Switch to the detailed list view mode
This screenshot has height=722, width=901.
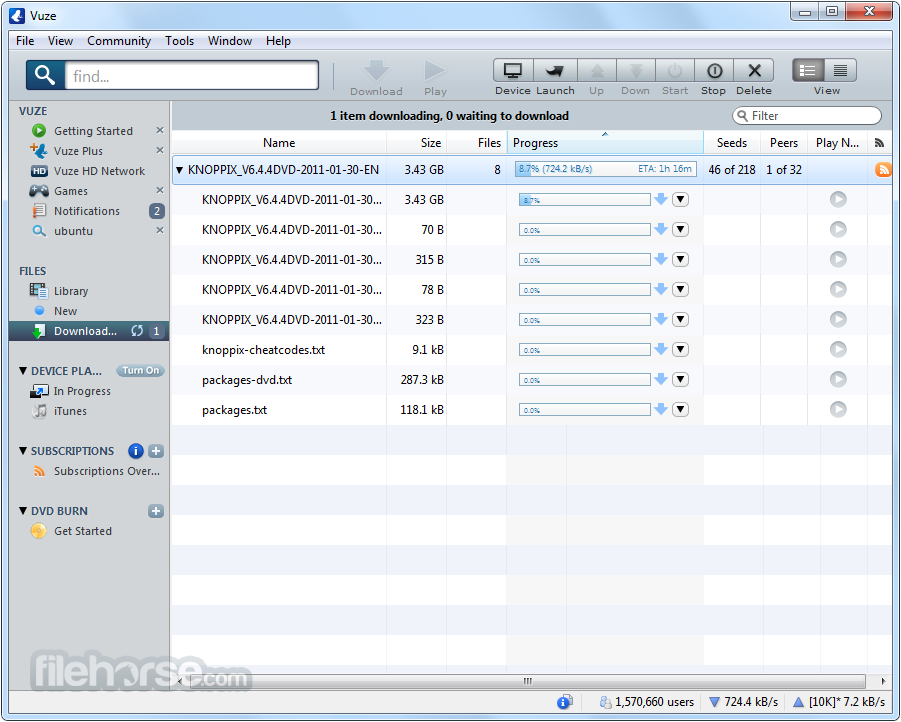(840, 70)
